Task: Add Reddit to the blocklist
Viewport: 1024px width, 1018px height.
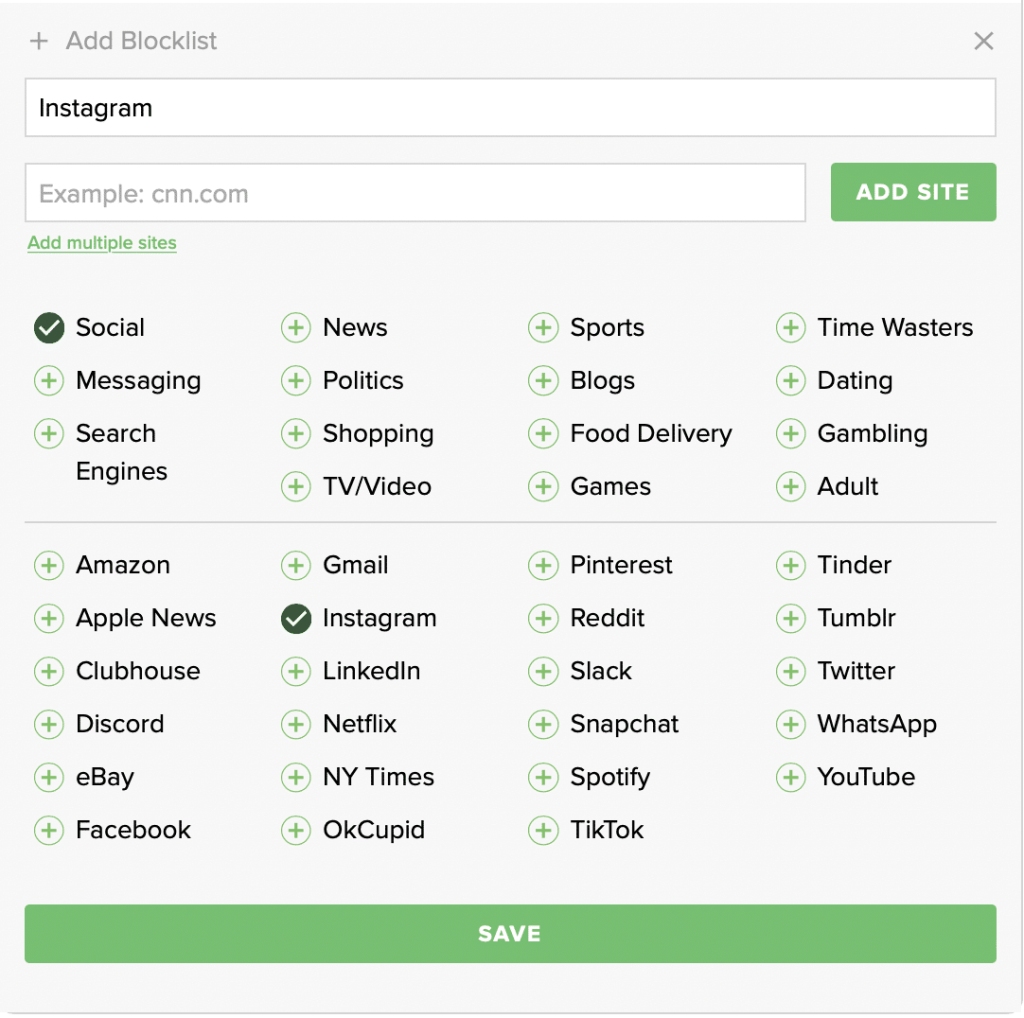Action: tap(543, 618)
